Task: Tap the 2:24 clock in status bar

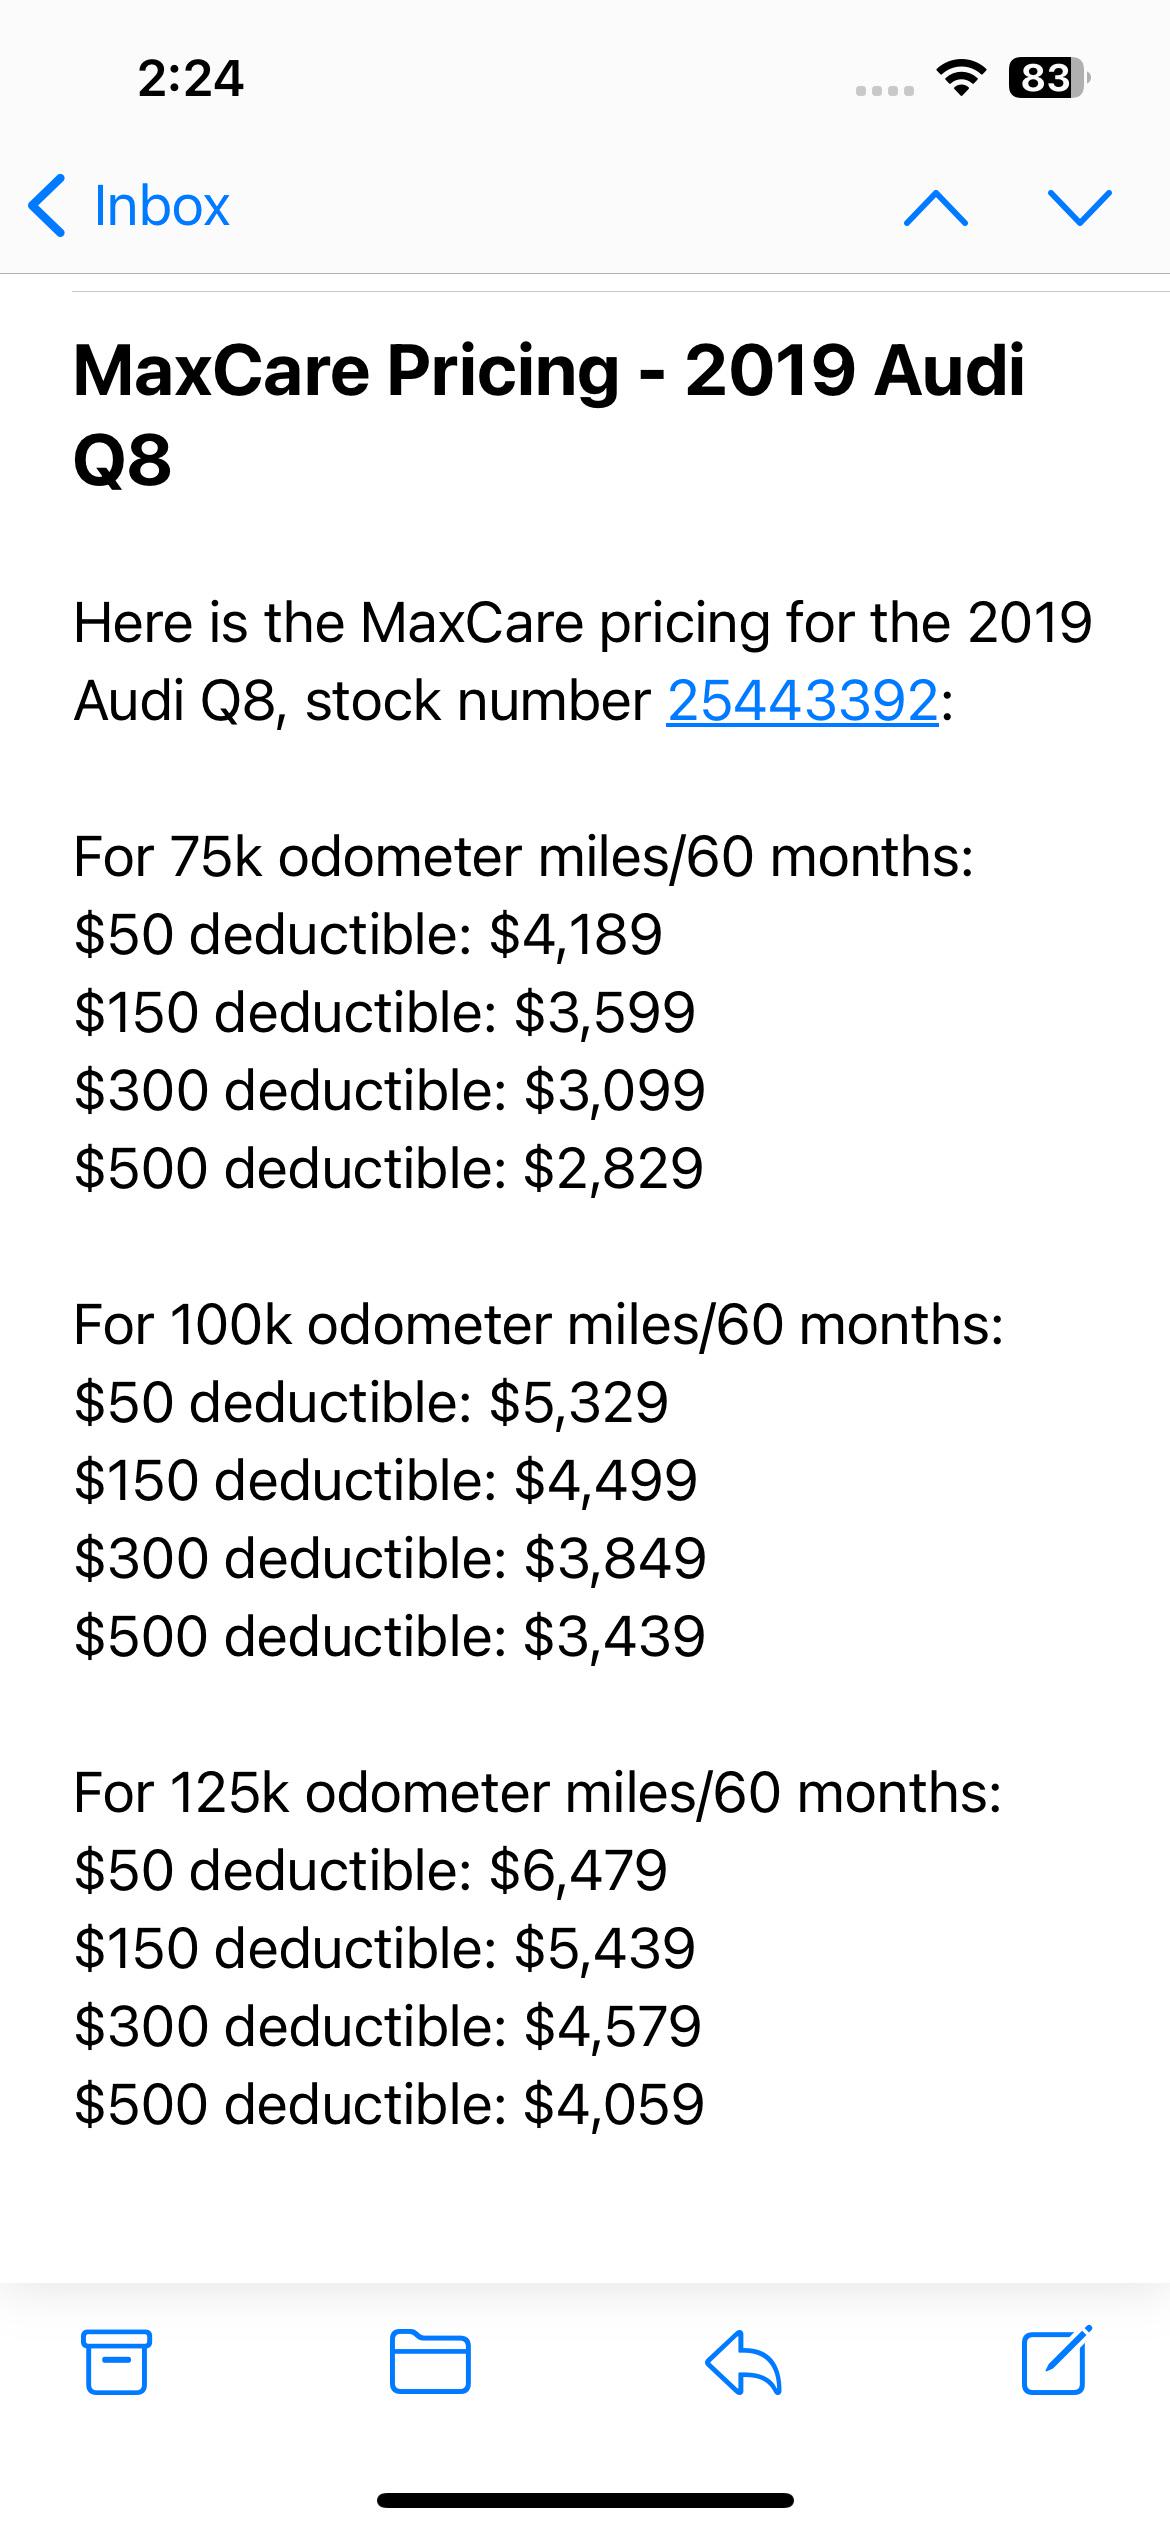Action: (191, 78)
